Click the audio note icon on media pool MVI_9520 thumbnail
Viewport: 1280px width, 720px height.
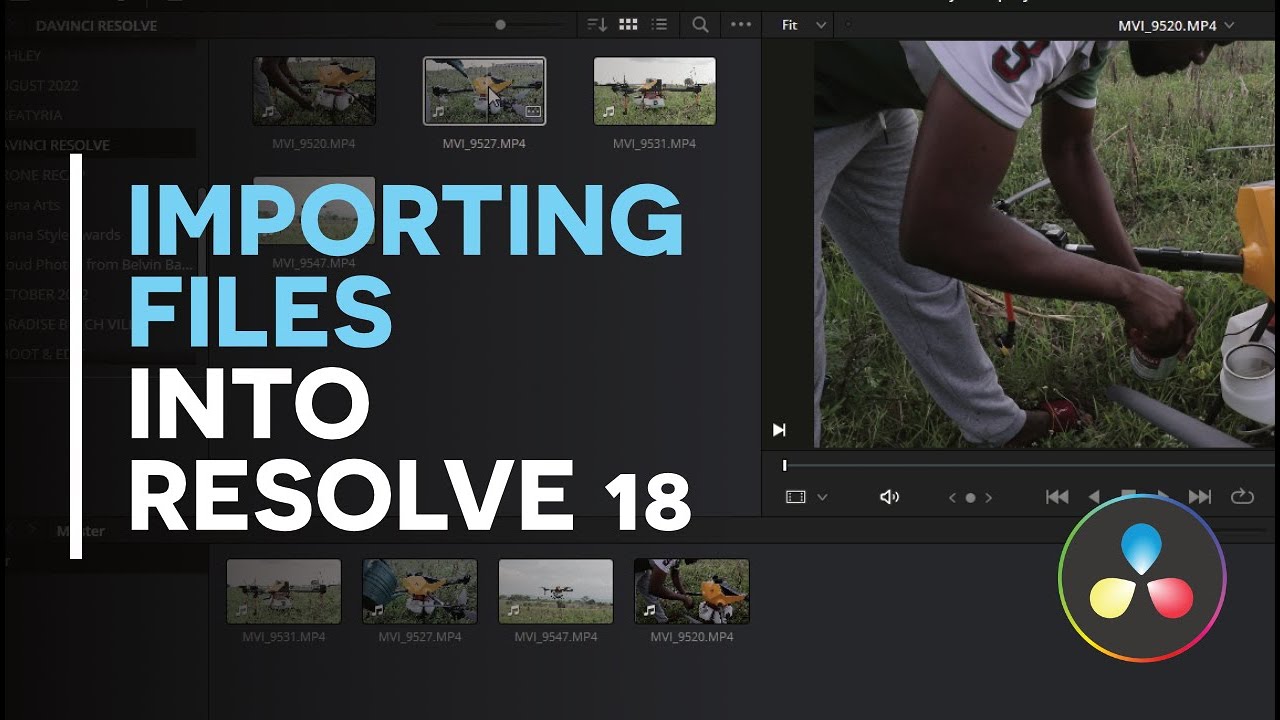tap(649, 609)
